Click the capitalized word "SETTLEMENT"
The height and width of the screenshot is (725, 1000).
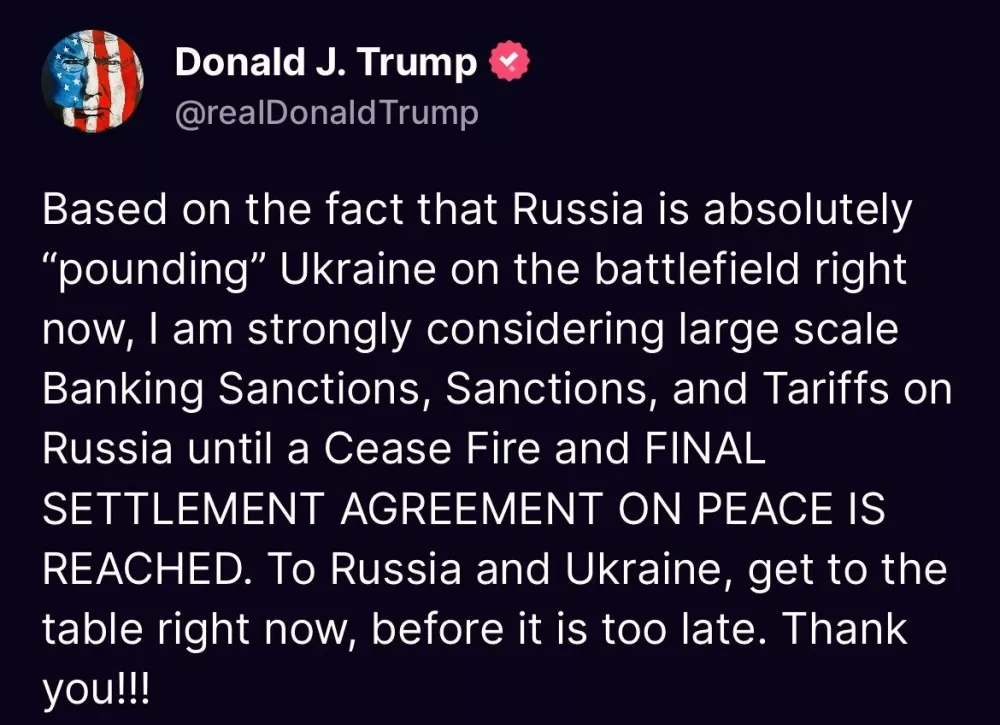coord(182,510)
